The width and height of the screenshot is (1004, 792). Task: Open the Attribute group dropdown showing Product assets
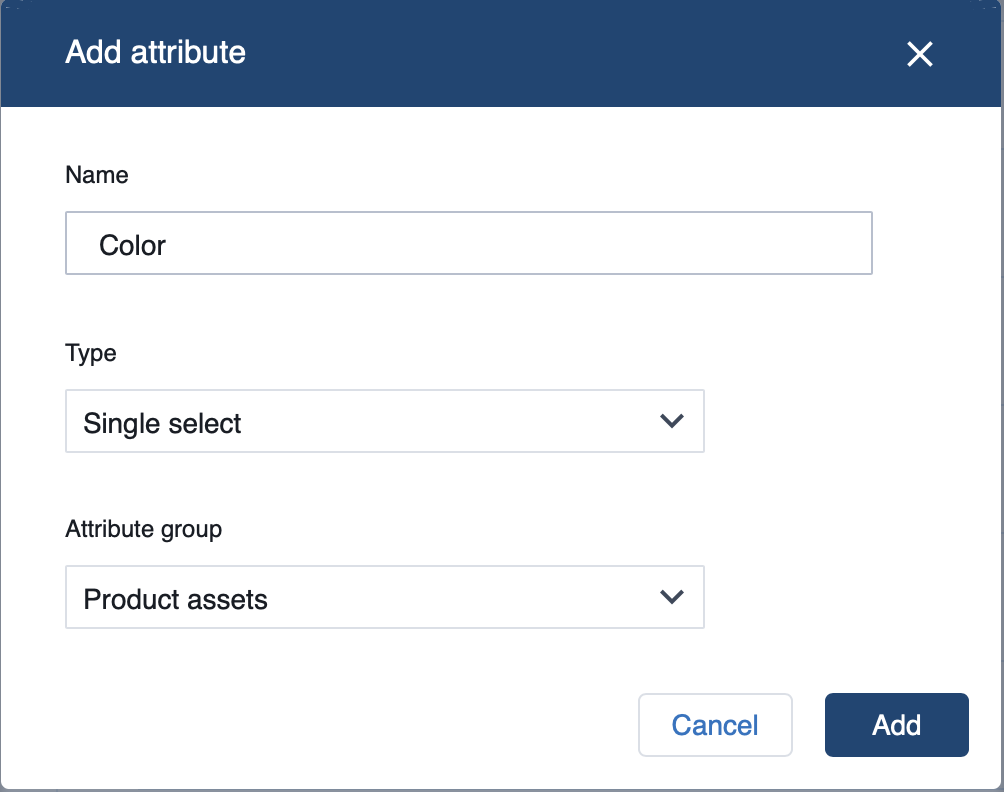tap(385, 597)
